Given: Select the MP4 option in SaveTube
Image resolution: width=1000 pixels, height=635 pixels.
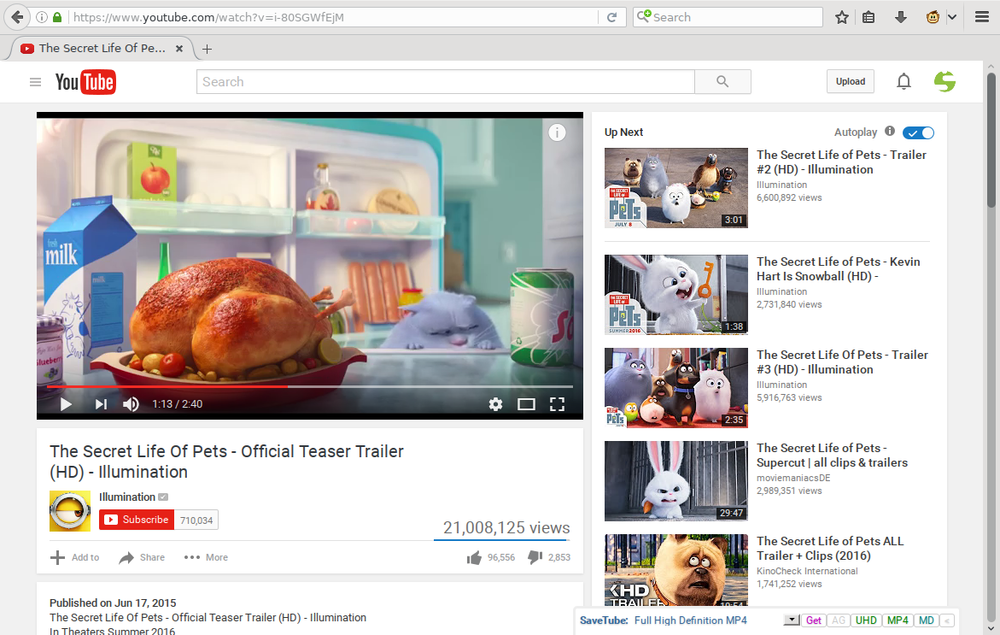Looking at the screenshot, I should 897,620.
